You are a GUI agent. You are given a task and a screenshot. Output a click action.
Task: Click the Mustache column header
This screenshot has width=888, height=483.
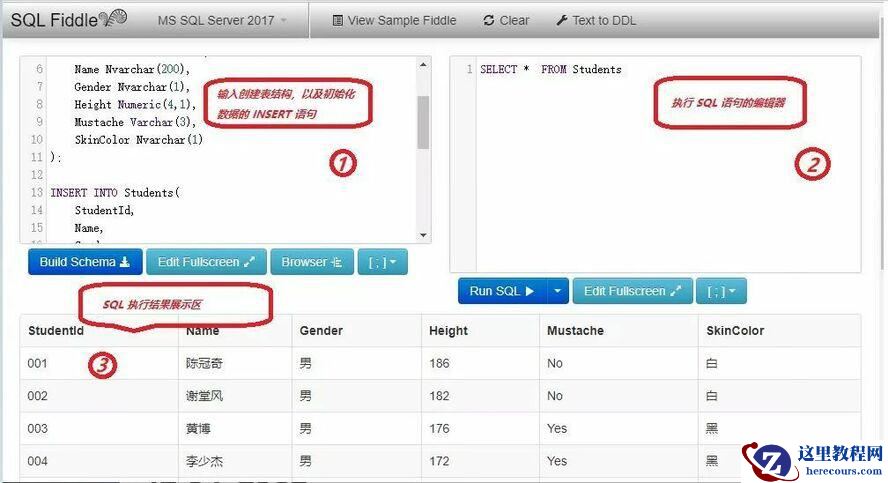pyautogui.click(x=575, y=331)
